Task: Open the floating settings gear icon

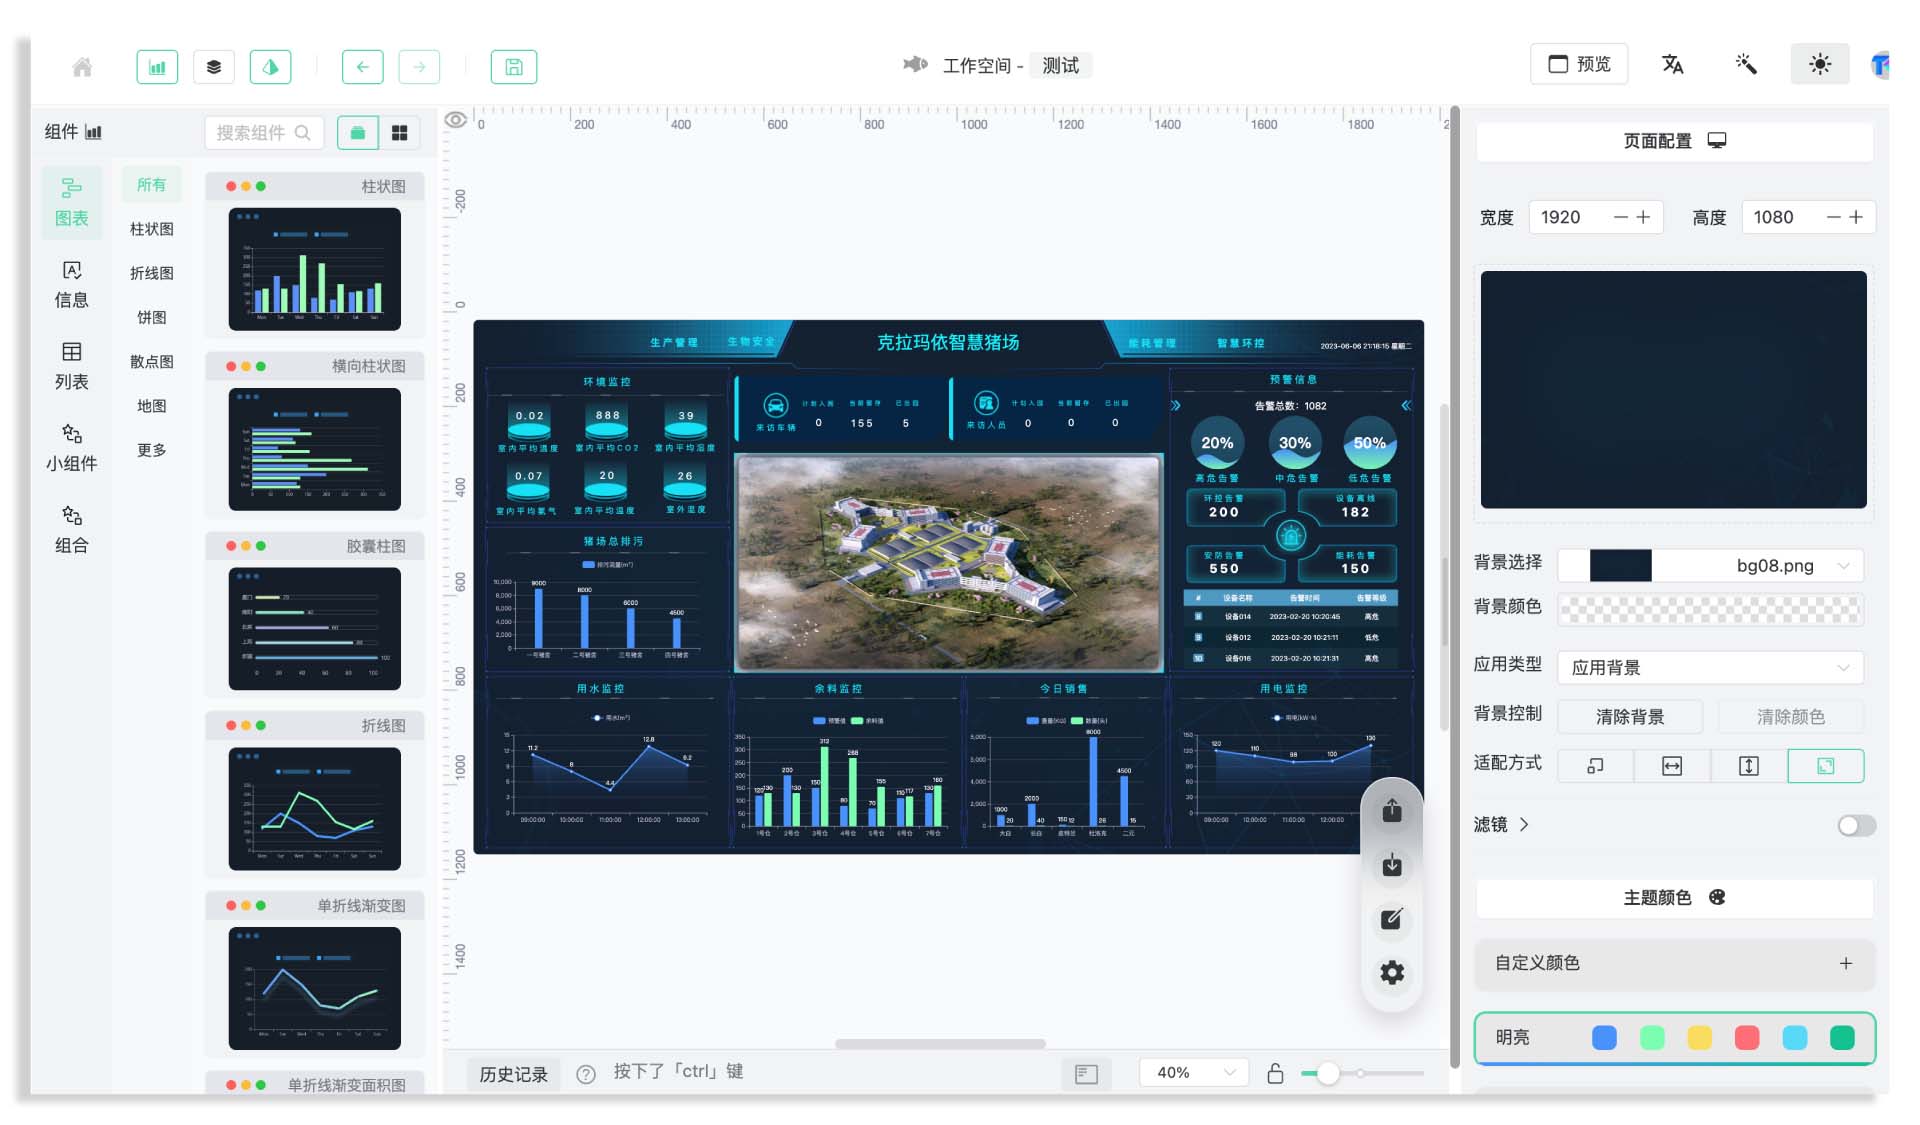Action: [1392, 973]
